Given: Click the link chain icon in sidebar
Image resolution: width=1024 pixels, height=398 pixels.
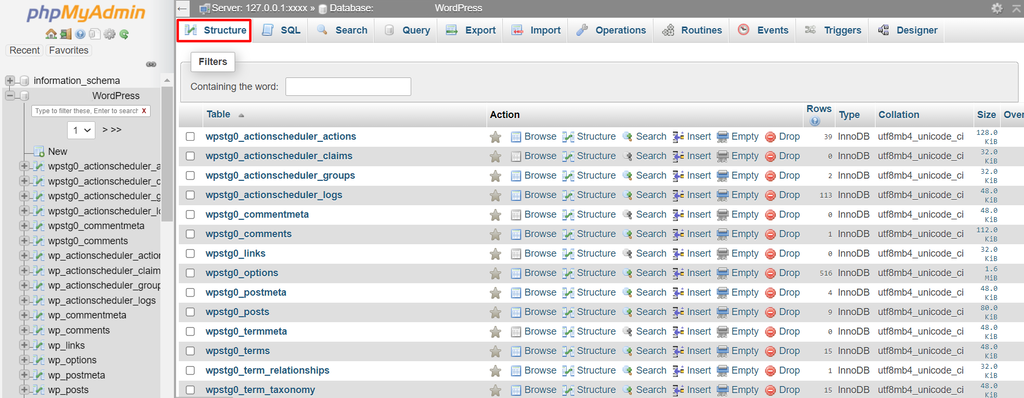Looking at the screenshot, I should (151, 64).
